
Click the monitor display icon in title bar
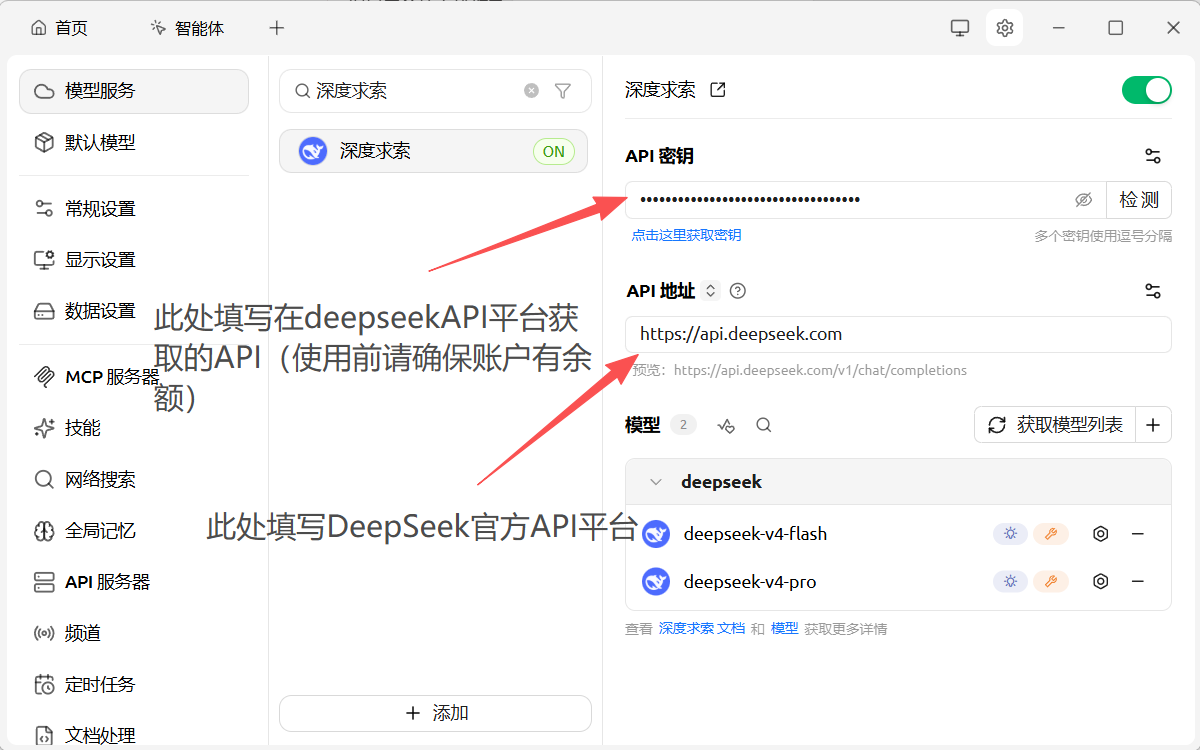(x=960, y=28)
